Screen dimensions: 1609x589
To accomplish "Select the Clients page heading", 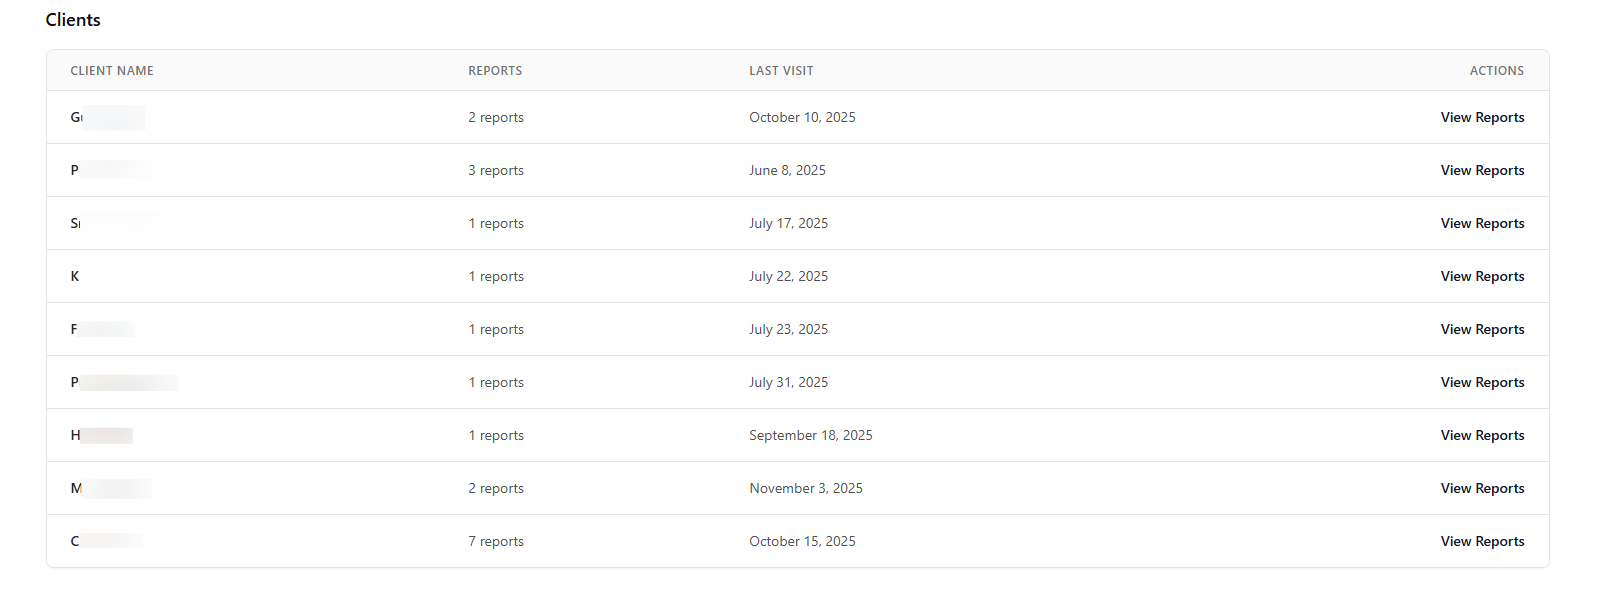I will [73, 19].
